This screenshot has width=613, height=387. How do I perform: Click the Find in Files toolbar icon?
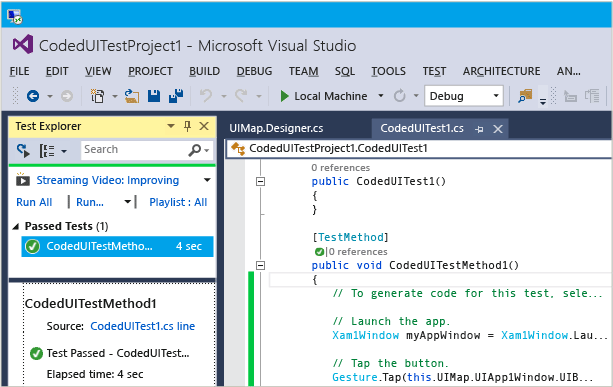tap(525, 96)
